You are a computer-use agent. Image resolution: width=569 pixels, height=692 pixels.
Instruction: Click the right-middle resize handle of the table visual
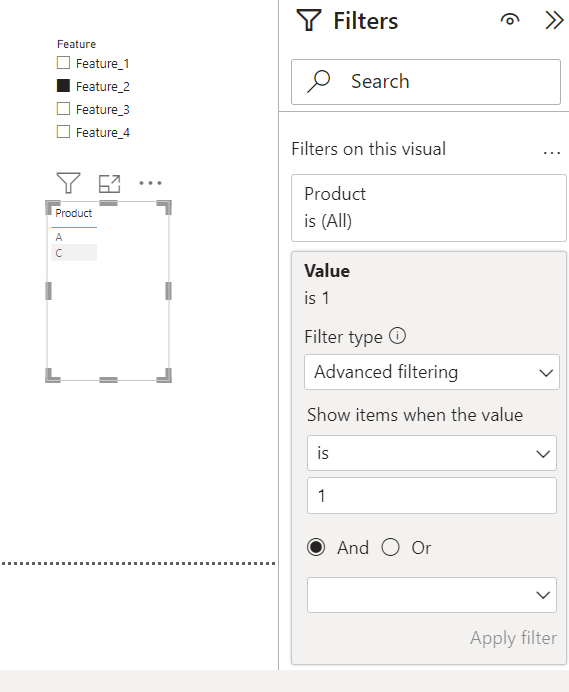pos(168,291)
